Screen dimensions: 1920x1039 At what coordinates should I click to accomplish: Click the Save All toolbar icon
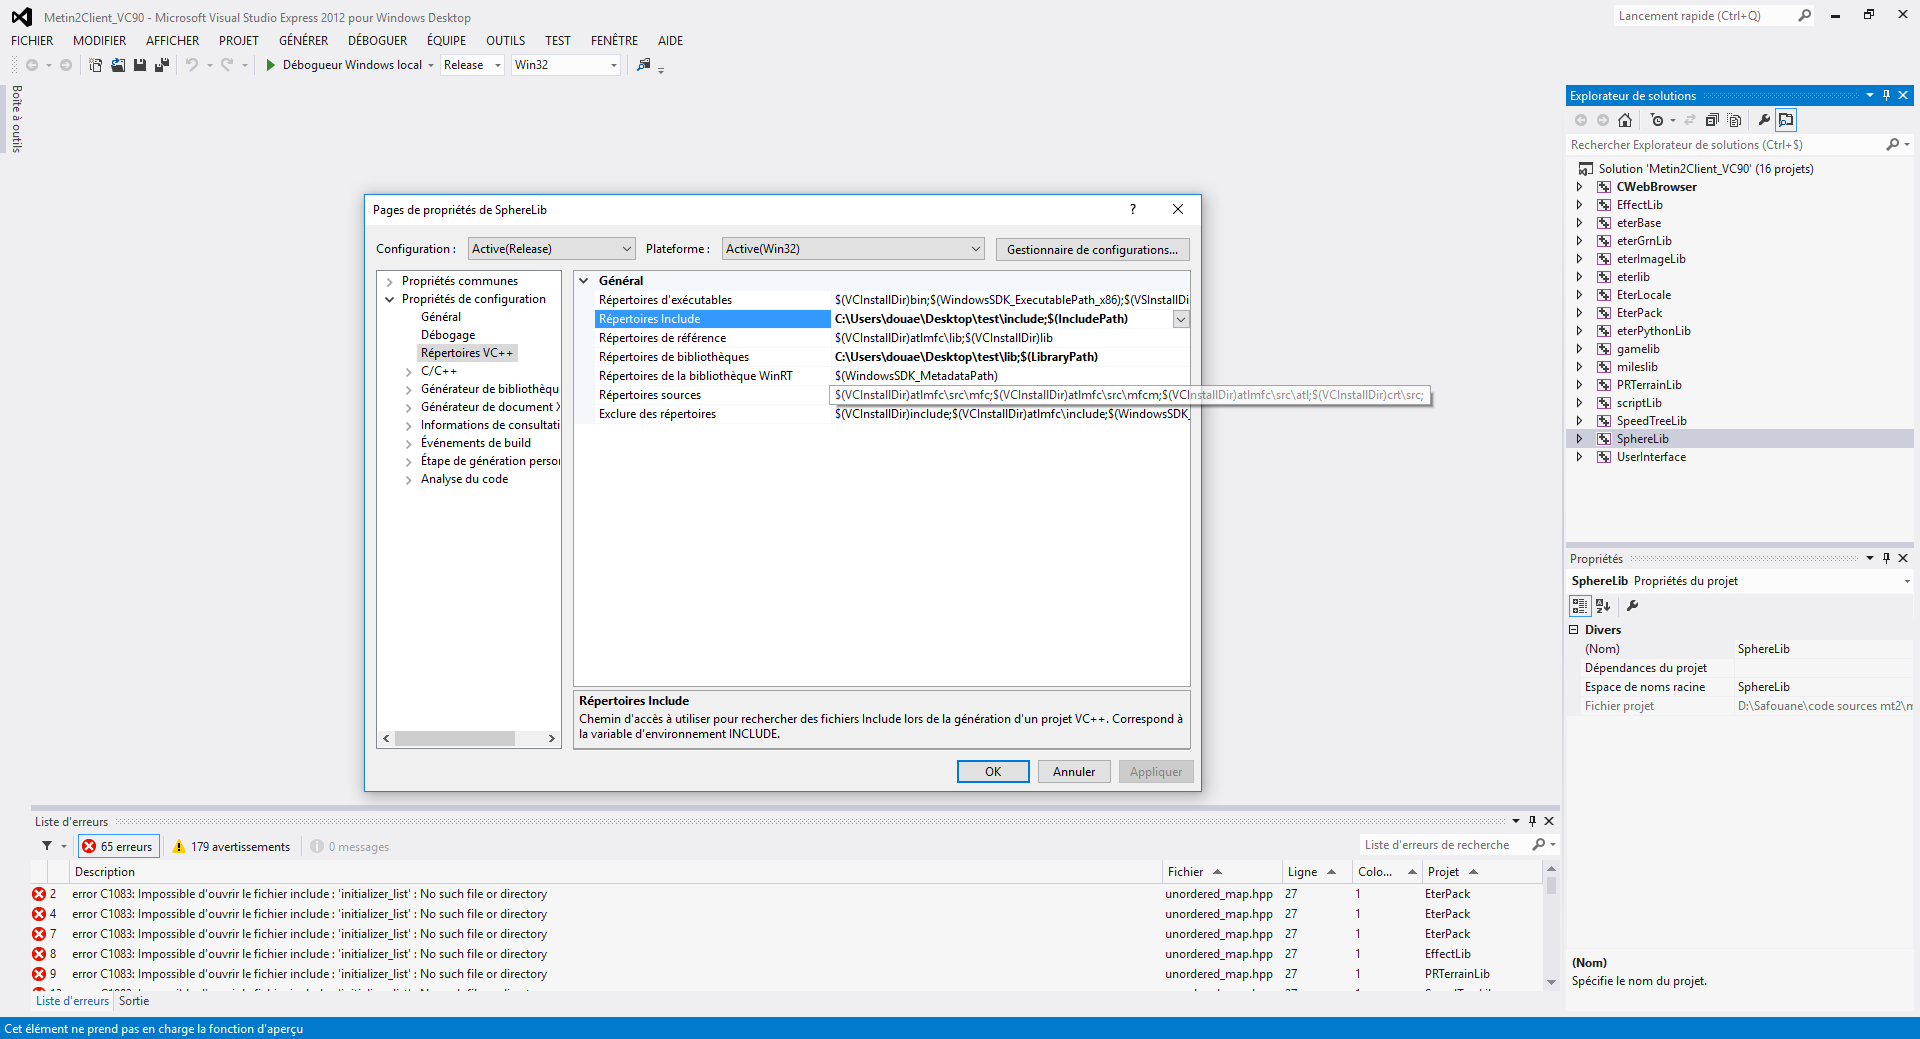[x=162, y=65]
